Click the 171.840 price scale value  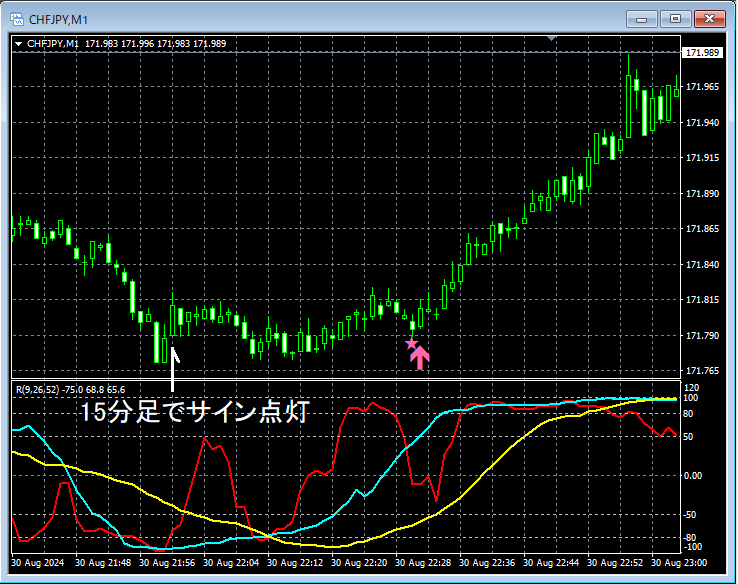click(702, 264)
